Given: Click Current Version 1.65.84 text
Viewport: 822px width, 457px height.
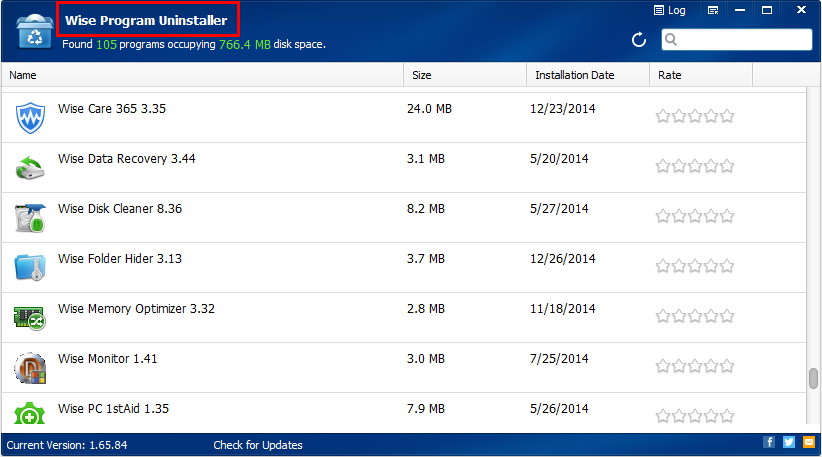Looking at the screenshot, I should point(67,445).
